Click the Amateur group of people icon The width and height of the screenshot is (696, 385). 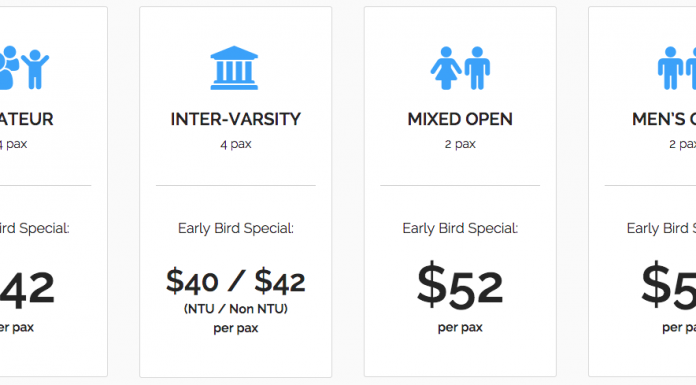click(24, 67)
